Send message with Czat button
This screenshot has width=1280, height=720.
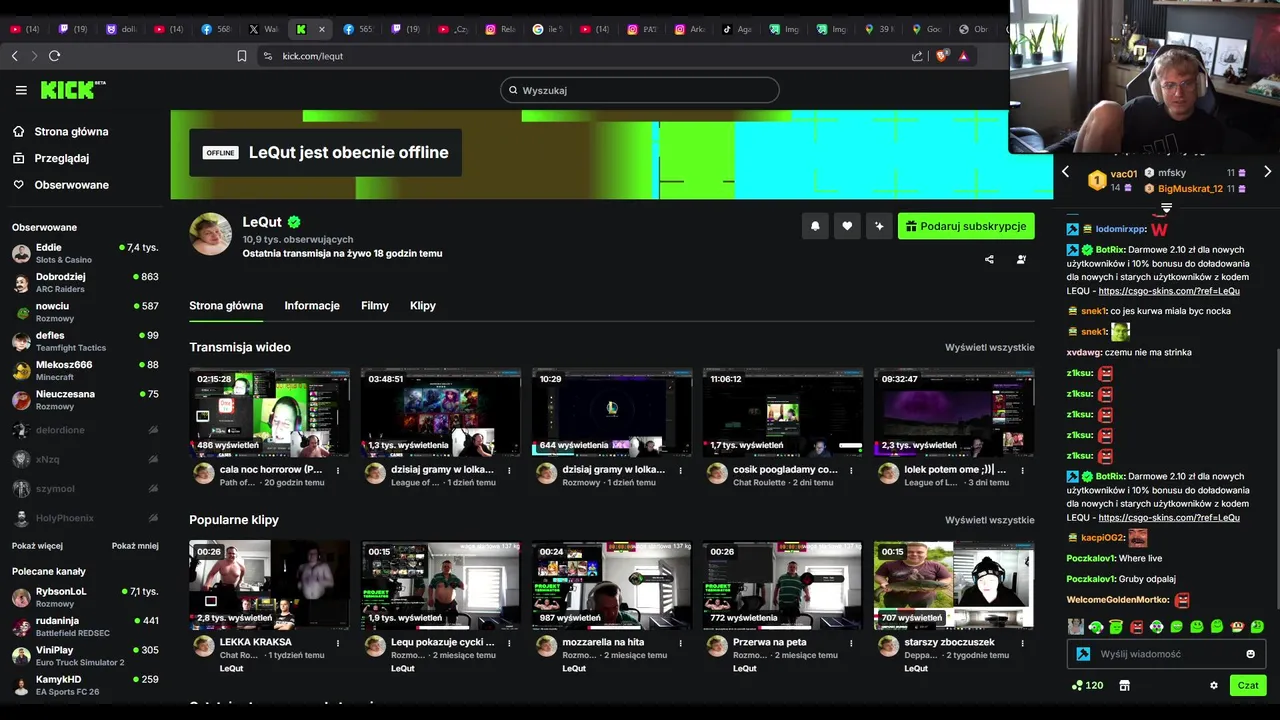click(x=1248, y=685)
